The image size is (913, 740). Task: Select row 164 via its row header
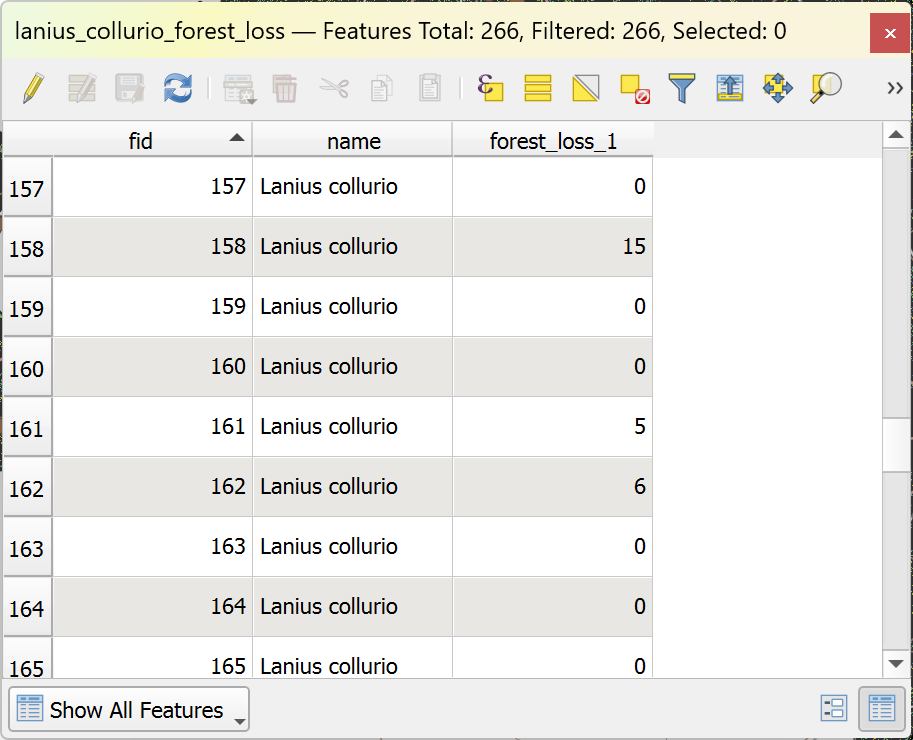(x=27, y=607)
